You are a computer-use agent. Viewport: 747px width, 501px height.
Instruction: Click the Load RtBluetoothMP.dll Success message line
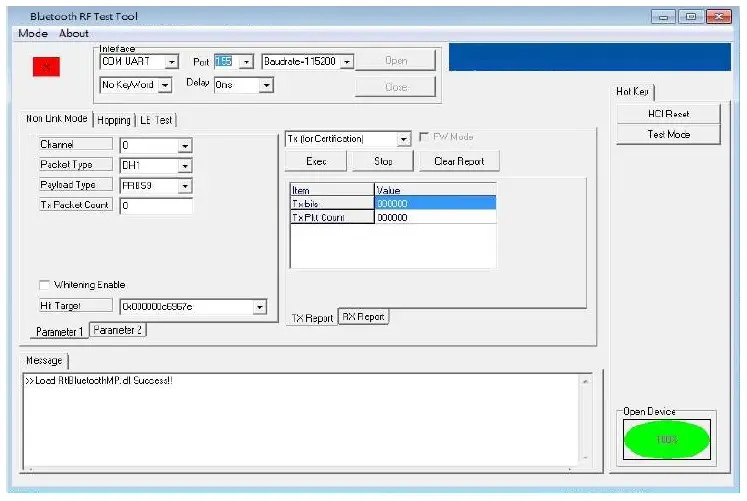[99, 381]
